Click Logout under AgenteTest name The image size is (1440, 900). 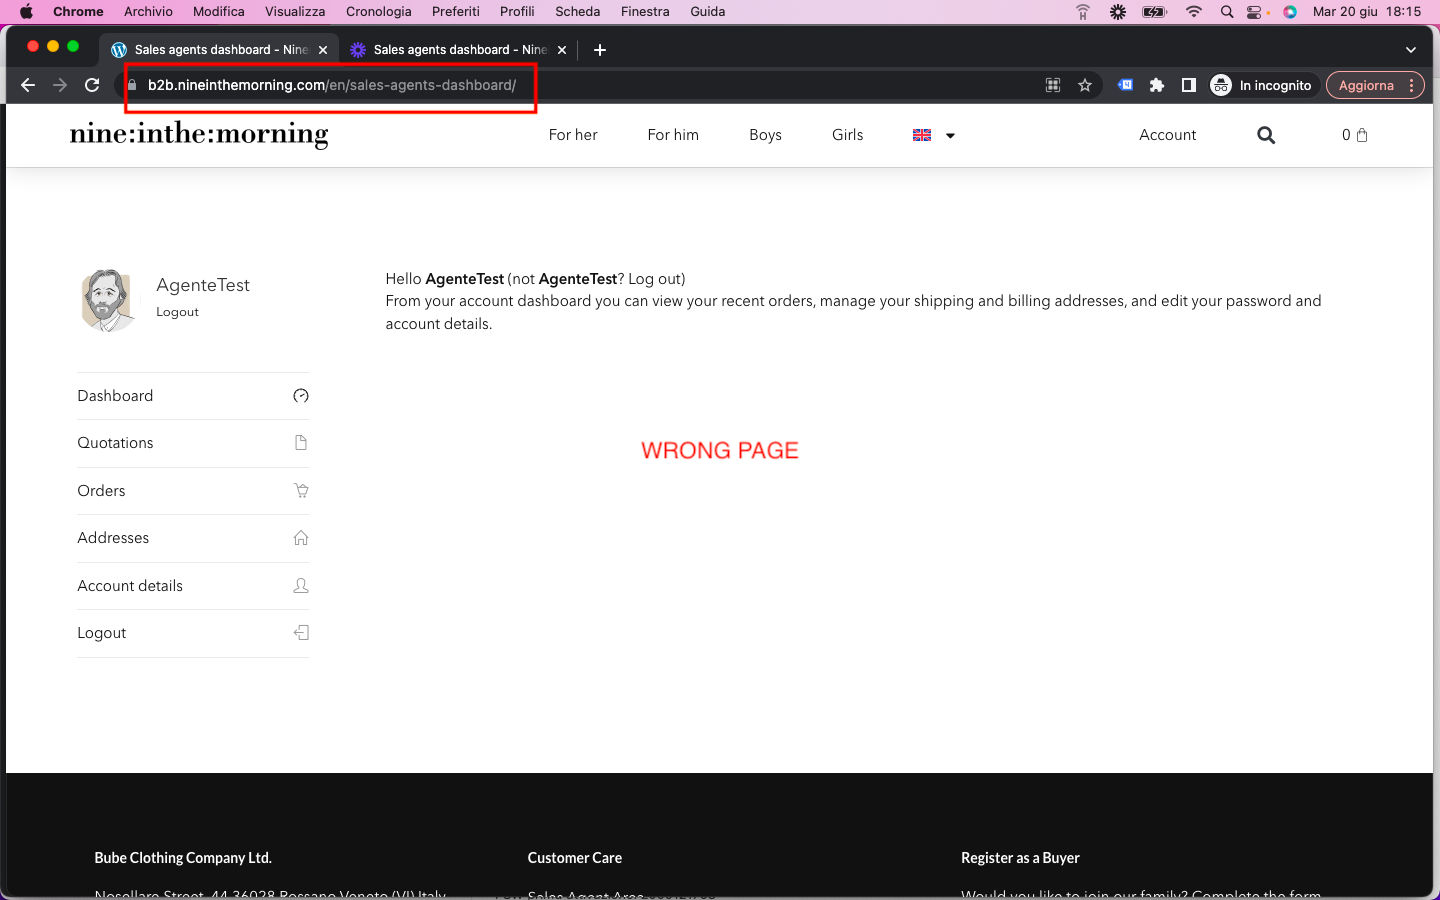point(177,312)
